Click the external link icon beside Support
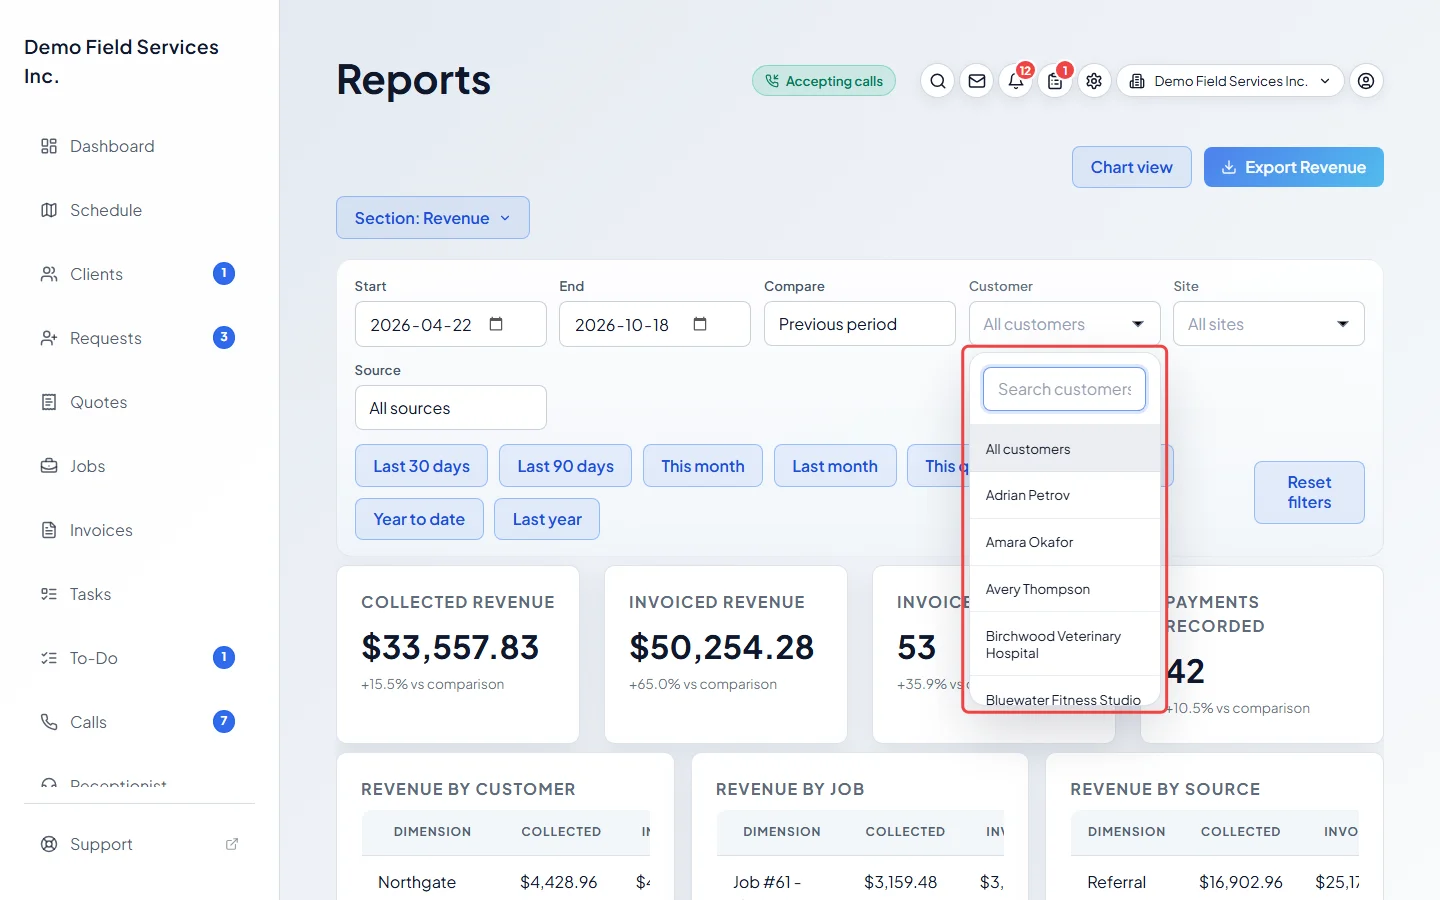The height and width of the screenshot is (900, 1440). coord(232,844)
